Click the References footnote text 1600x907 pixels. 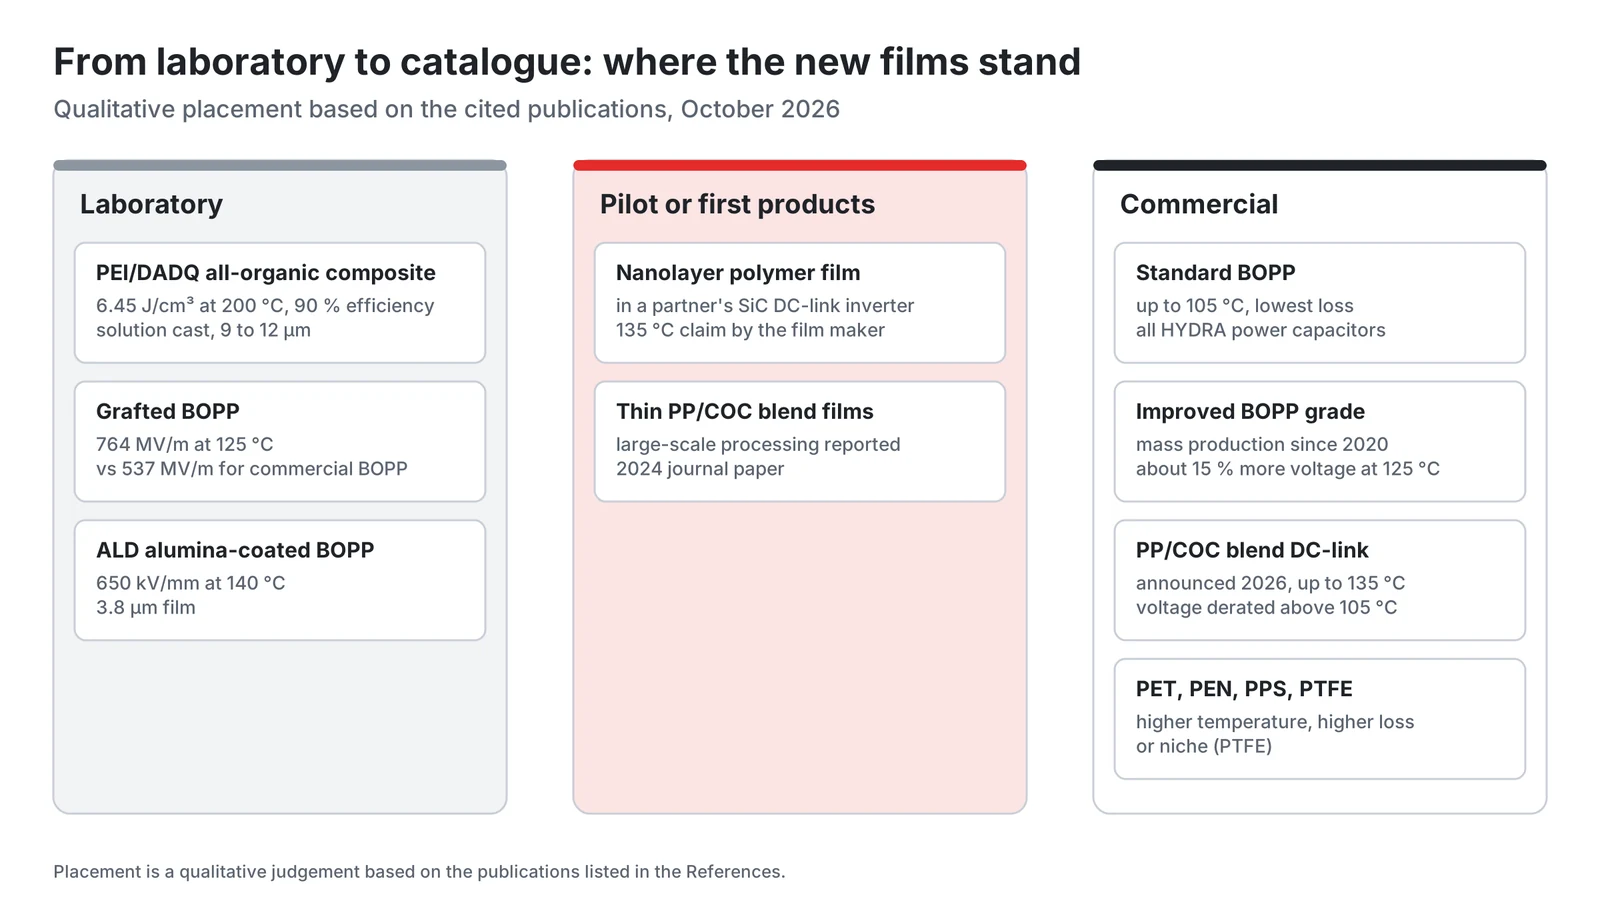point(419,872)
